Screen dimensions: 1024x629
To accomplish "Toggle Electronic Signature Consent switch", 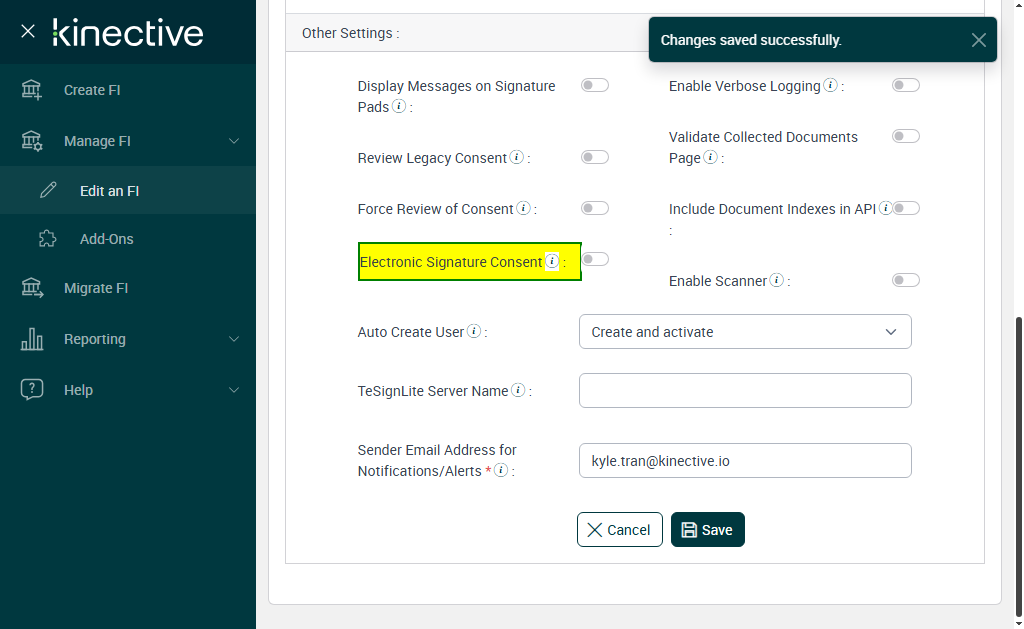I will [x=595, y=260].
